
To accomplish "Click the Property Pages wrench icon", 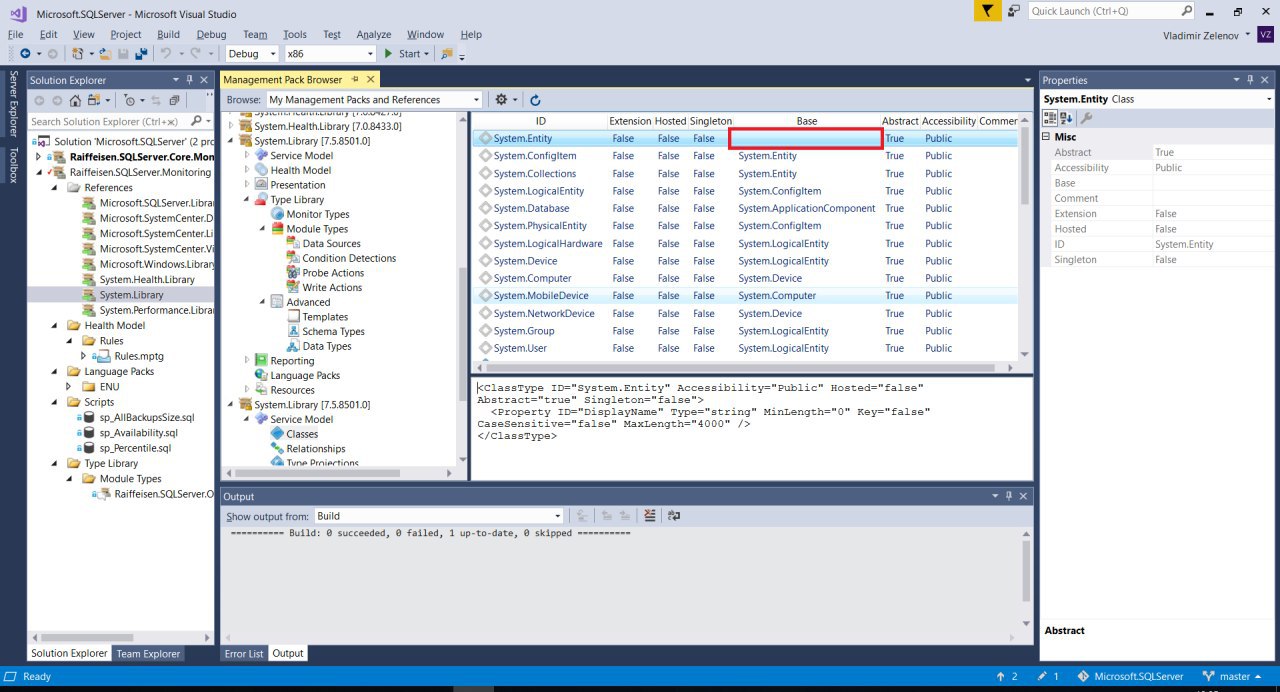I will pos(1087,118).
